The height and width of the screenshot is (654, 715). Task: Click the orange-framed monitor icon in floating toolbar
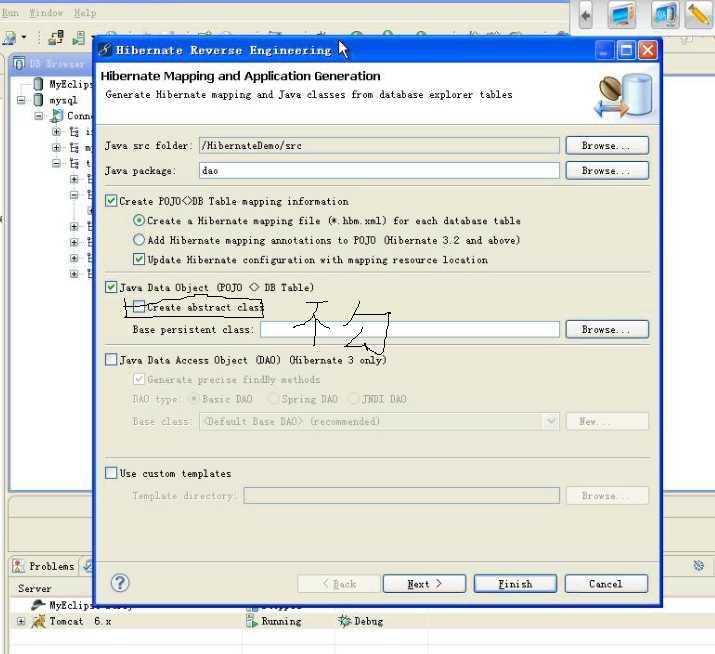[x=622, y=15]
